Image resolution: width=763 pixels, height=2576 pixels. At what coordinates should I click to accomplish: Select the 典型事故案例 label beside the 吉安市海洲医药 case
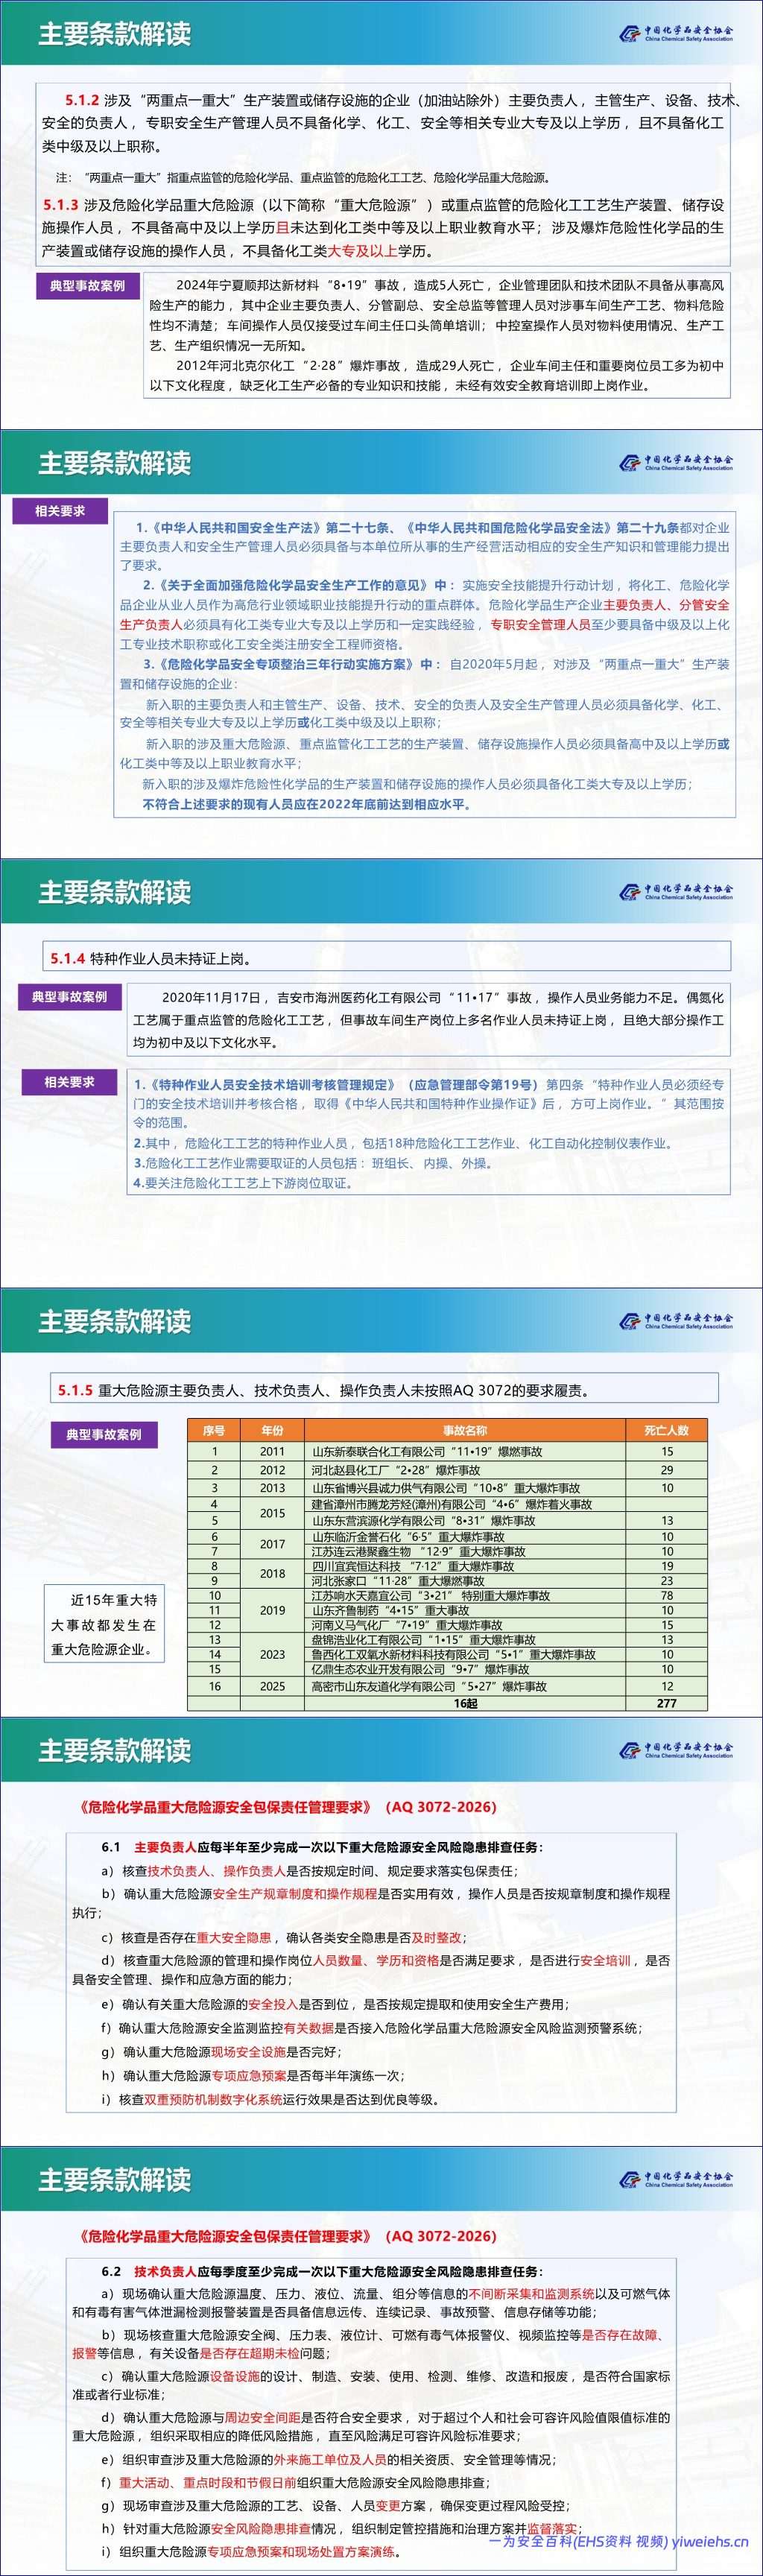[70, 996]
